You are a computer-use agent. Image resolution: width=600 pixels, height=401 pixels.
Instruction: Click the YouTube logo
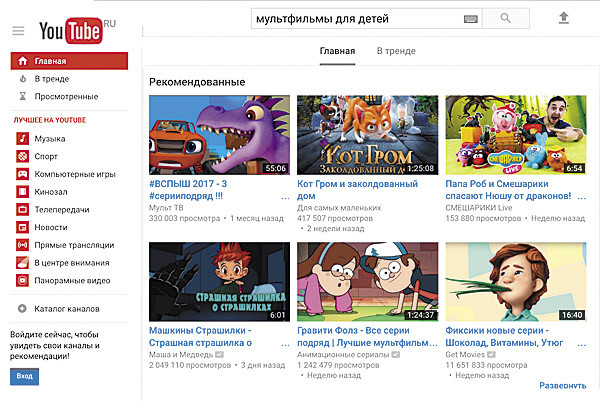70,32
